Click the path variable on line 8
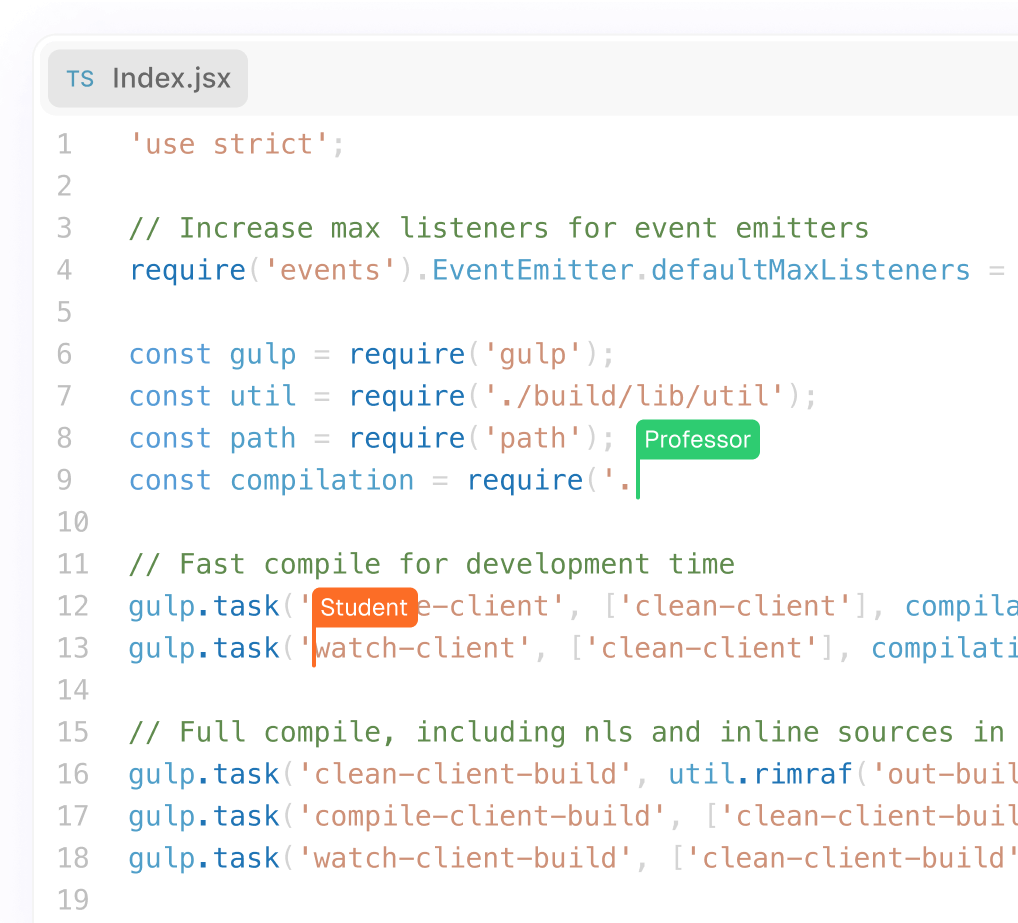Viewport: 1018px width, 923px height. tap(263, 439)
